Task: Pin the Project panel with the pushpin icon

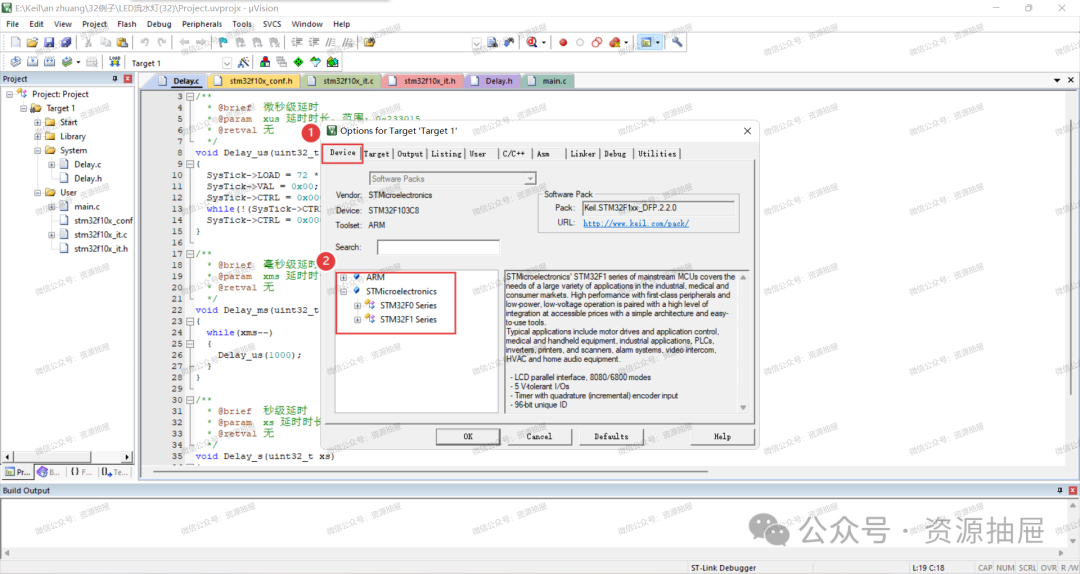Action: point(115,79)
